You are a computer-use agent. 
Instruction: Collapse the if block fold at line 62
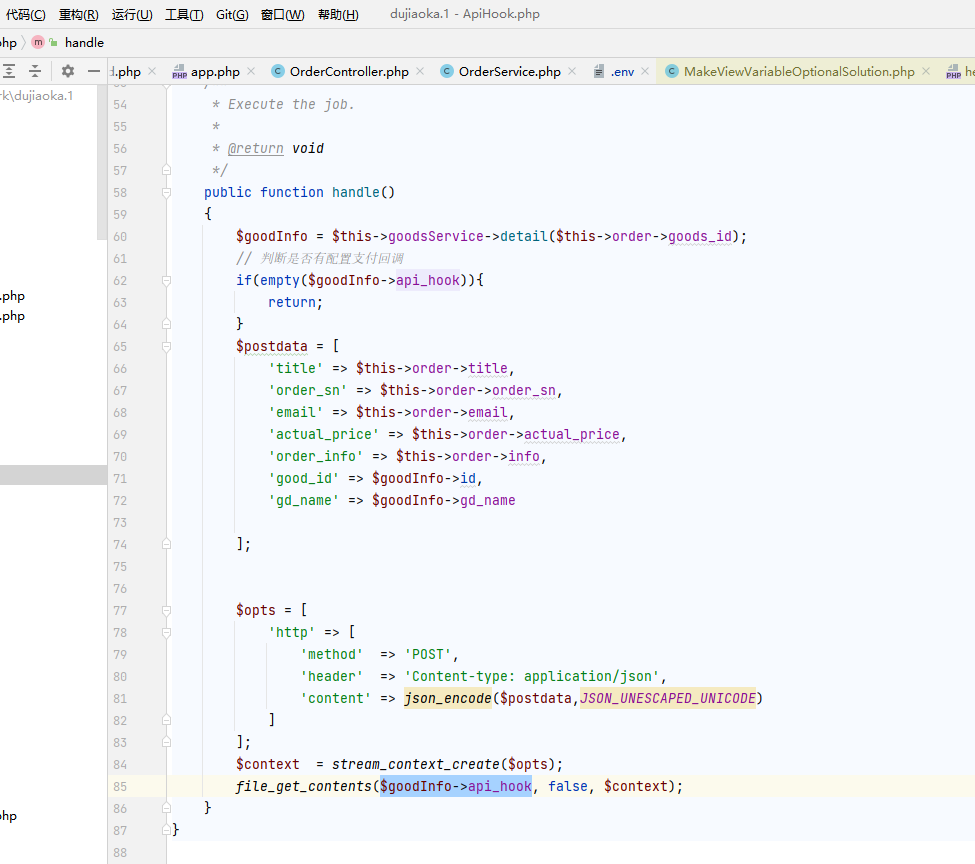click(x=166, y=281)
